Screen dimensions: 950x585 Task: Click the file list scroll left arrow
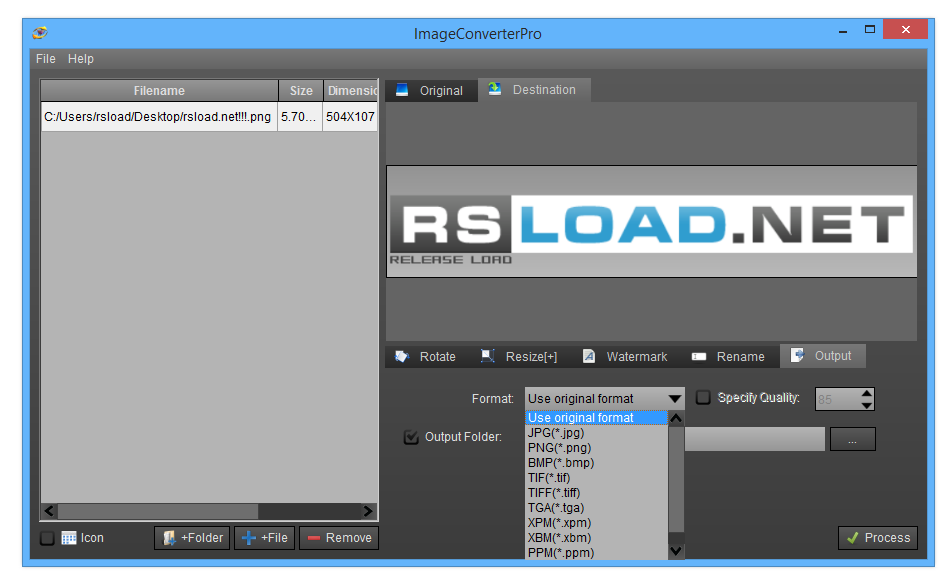coord(49,511)
